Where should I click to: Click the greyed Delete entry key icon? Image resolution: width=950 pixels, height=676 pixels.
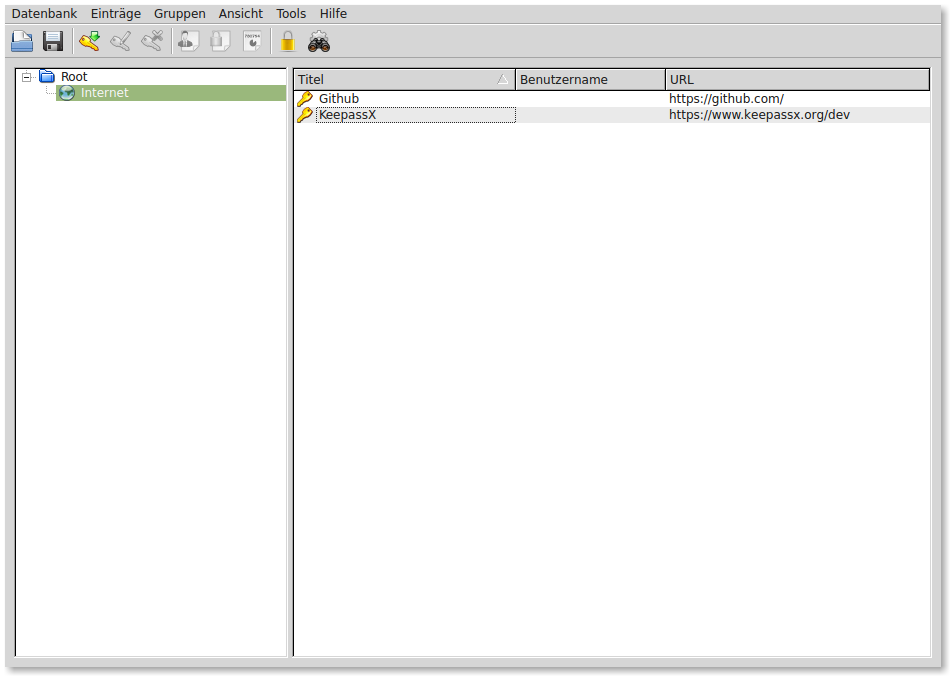click(152, 41)
